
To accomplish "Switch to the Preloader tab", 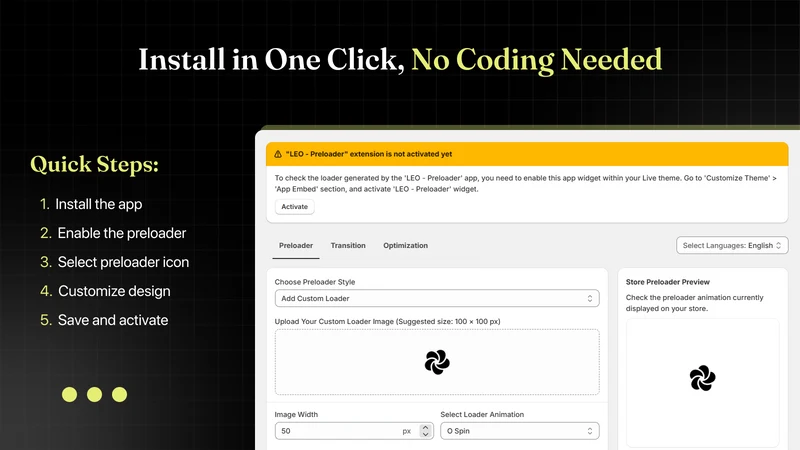I will pyautogui.click(x=296, y=245).
